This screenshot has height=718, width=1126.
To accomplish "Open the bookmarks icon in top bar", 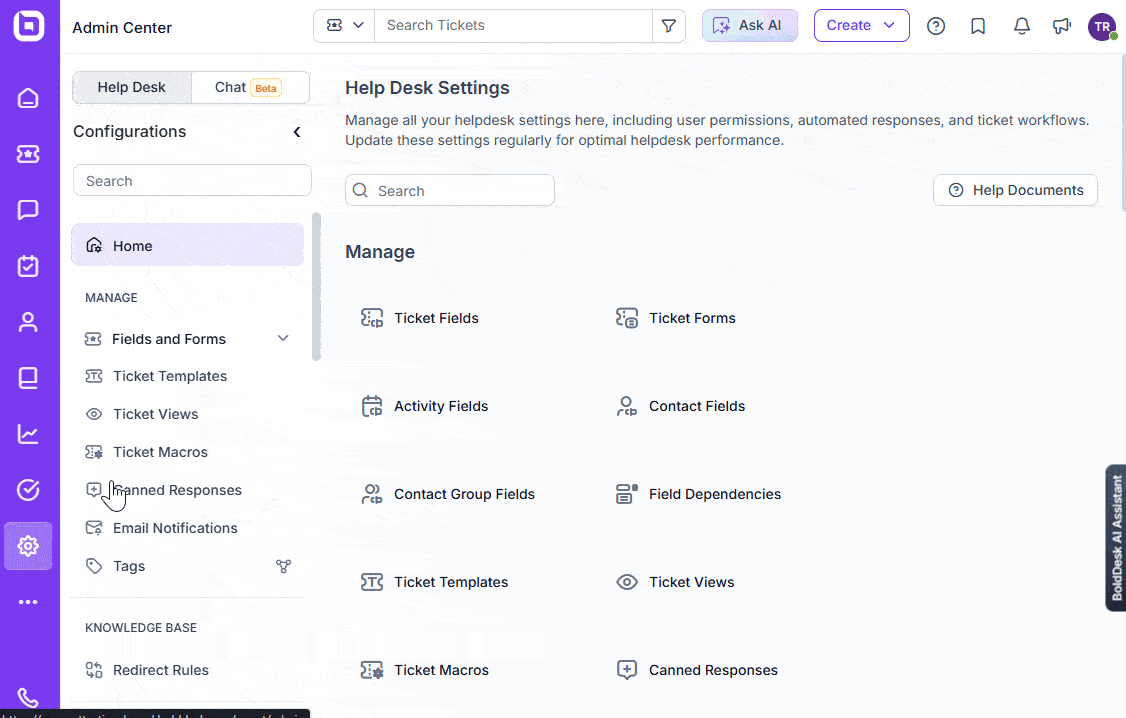I will (x=977, y=26).
